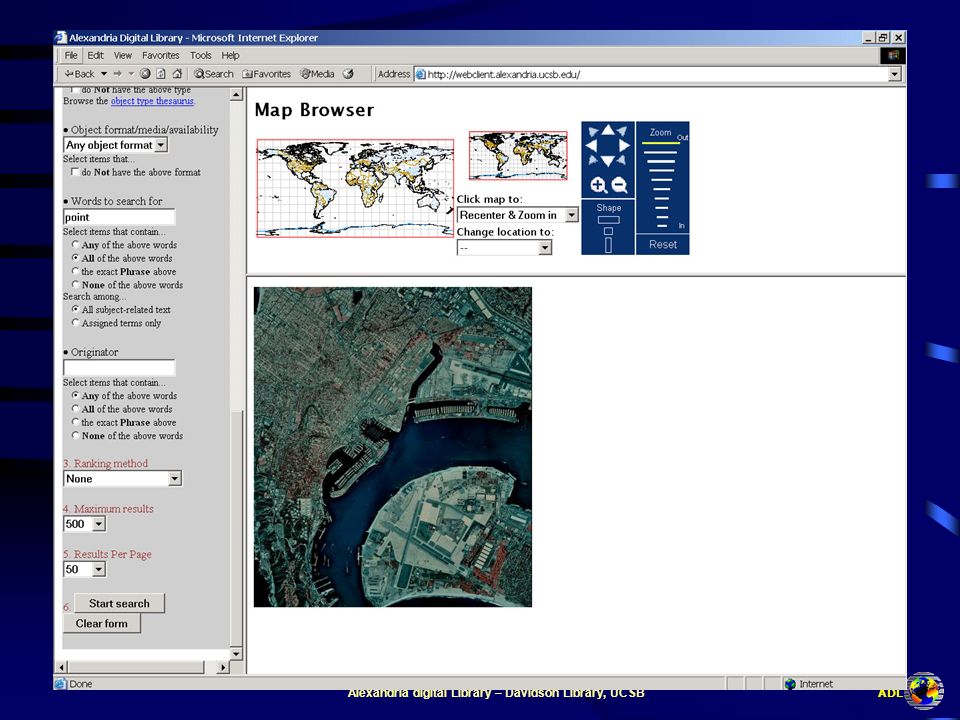Click the zoom in magnifier icon
The width and height of the screenshot is (960, 720).
coord(598,185)
